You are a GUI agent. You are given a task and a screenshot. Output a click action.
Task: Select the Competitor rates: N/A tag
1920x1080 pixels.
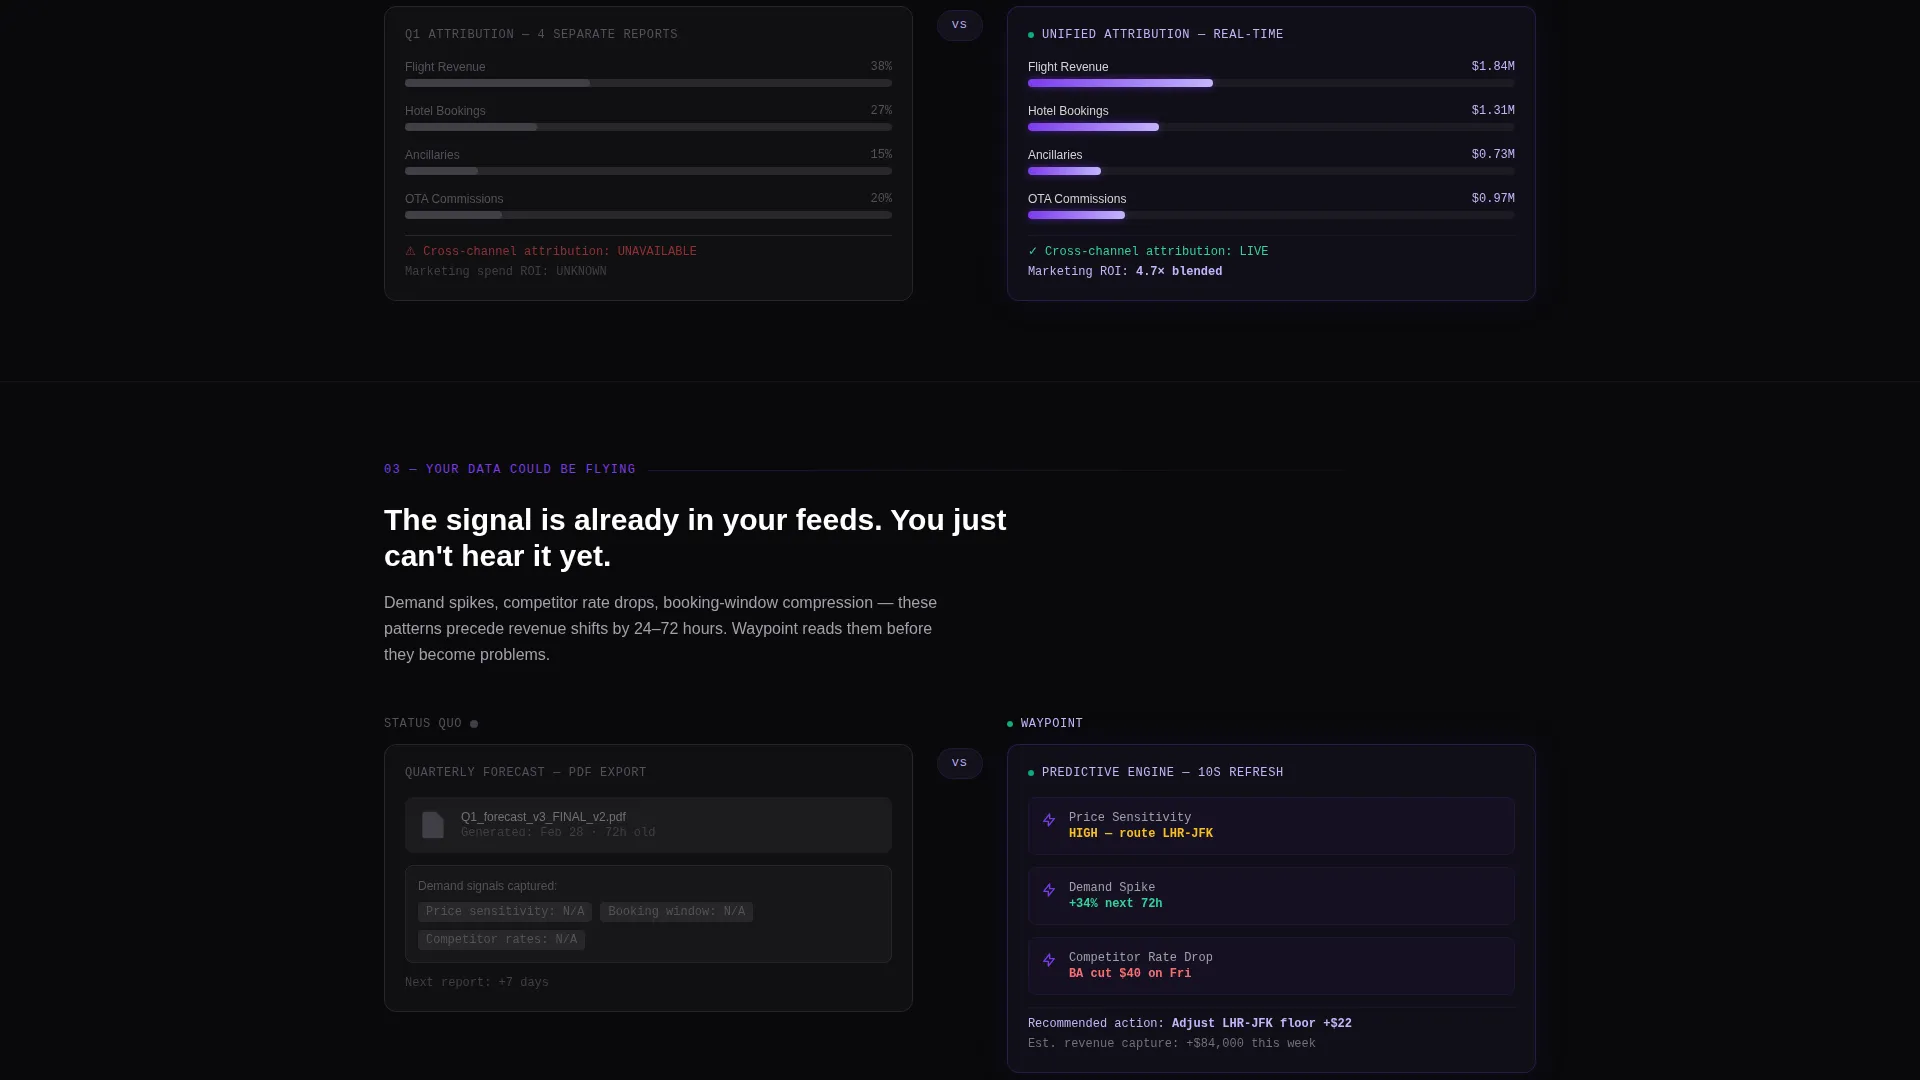coord(501,940)
